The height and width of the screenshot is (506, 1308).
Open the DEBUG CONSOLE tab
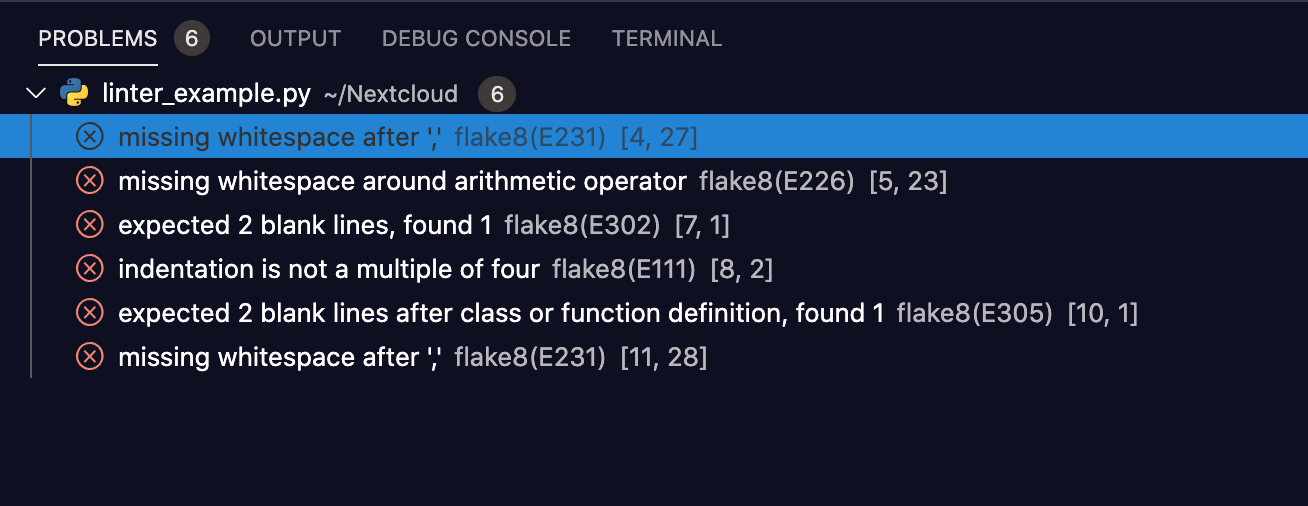[x=476, y=39]
